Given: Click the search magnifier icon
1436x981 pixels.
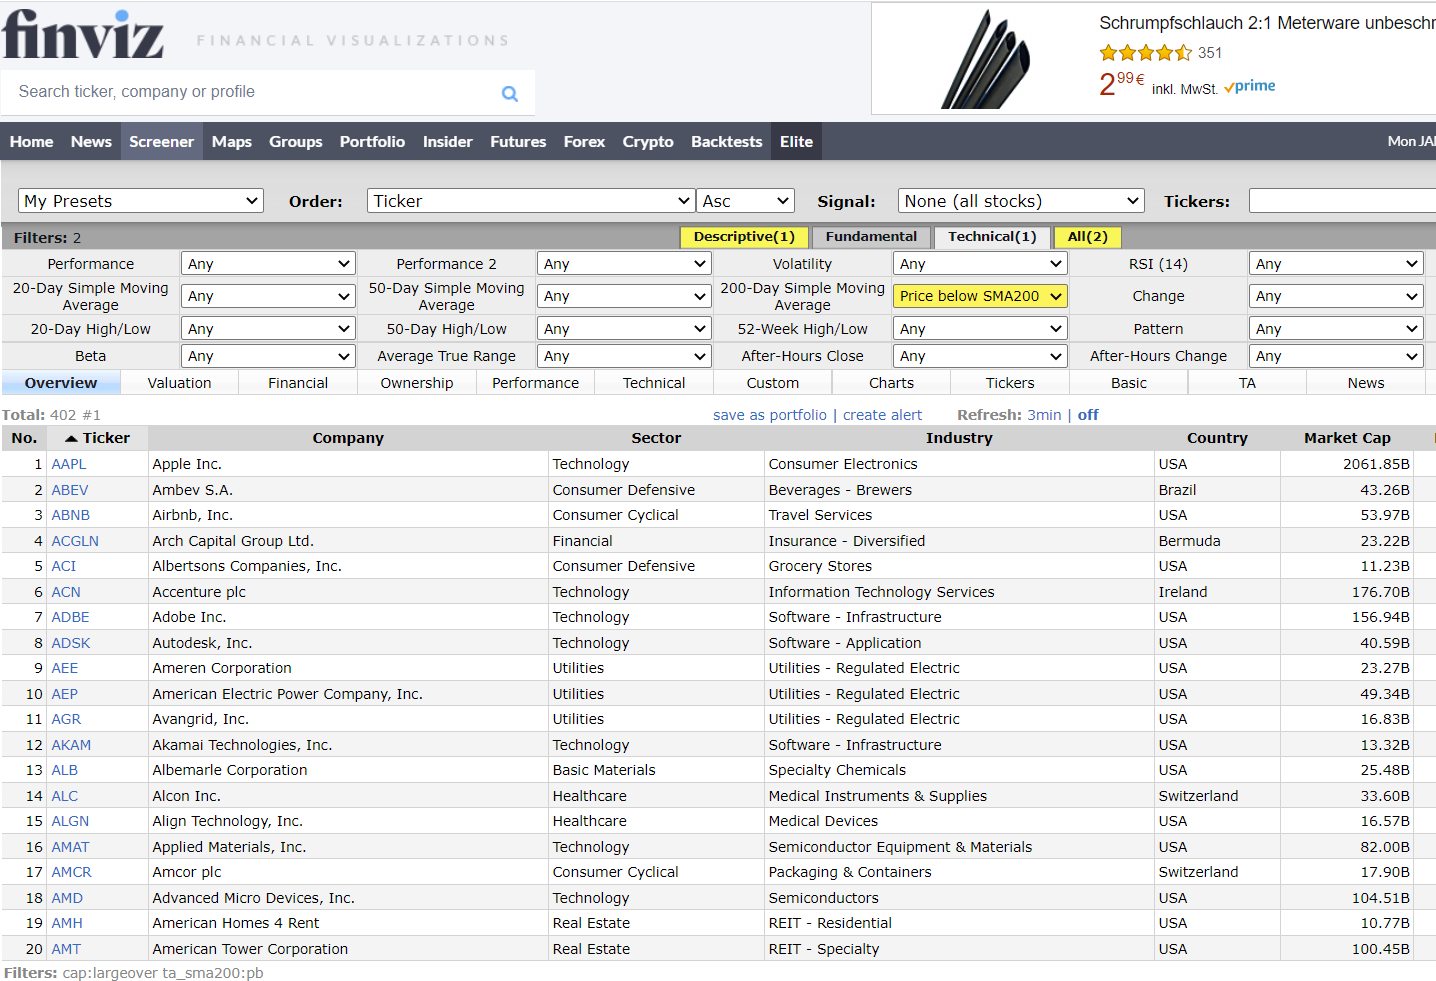Looking at the screenshot, I should coord(510,93).
